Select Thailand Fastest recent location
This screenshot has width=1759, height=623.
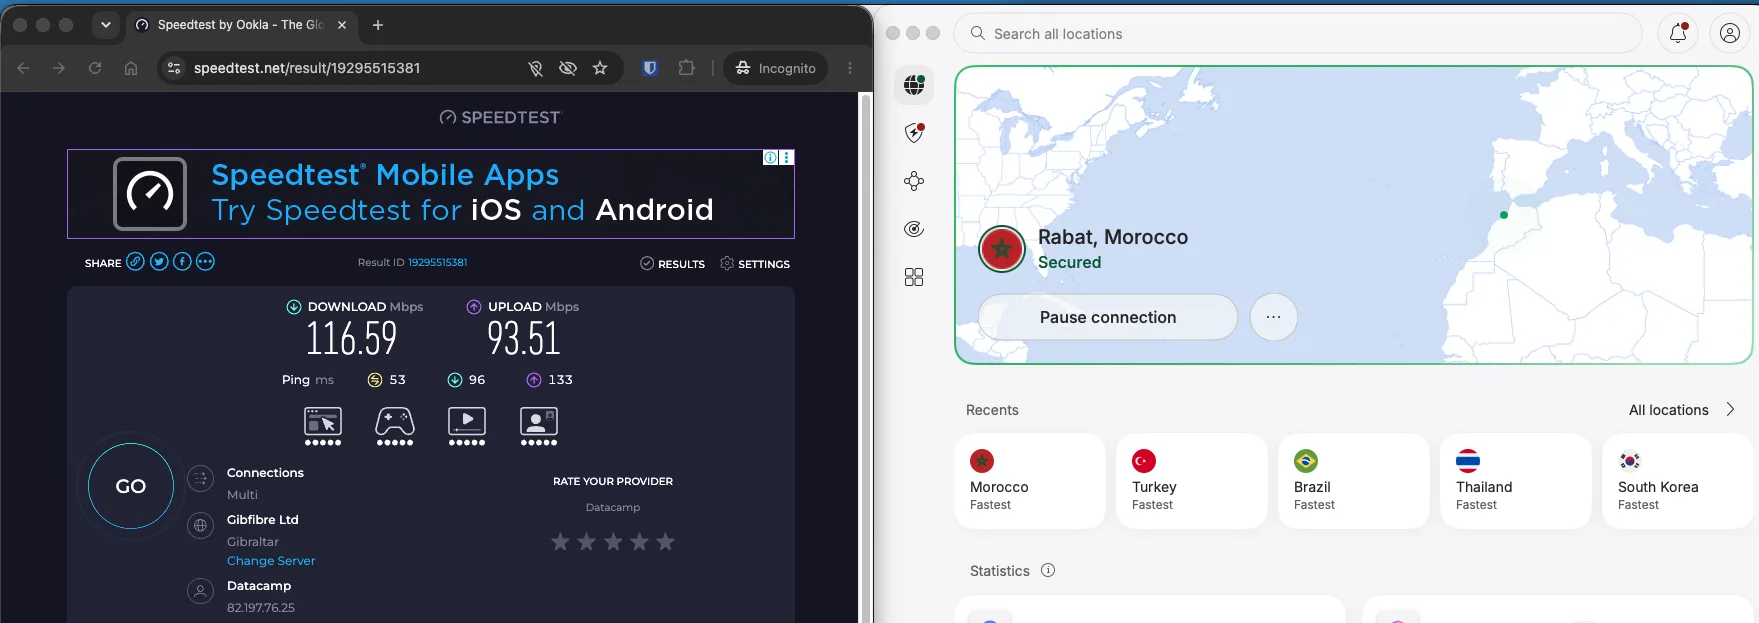click(x=1515, y=481)
